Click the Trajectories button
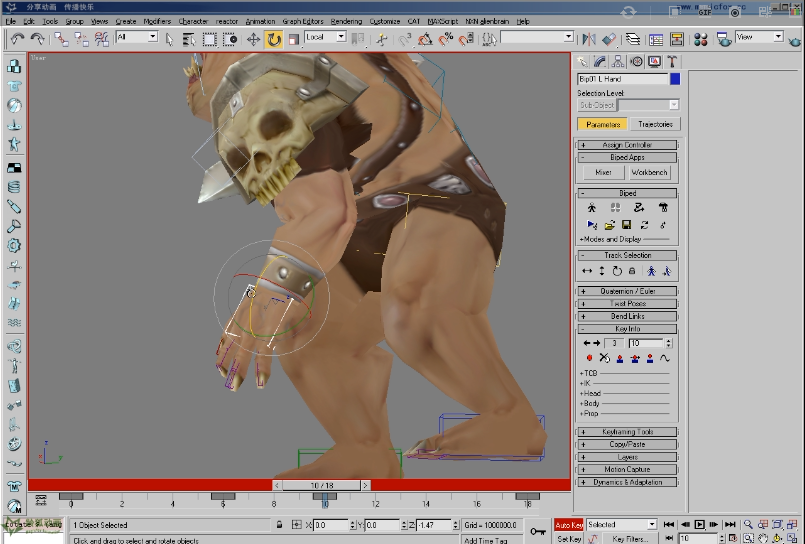 point(655,124)
